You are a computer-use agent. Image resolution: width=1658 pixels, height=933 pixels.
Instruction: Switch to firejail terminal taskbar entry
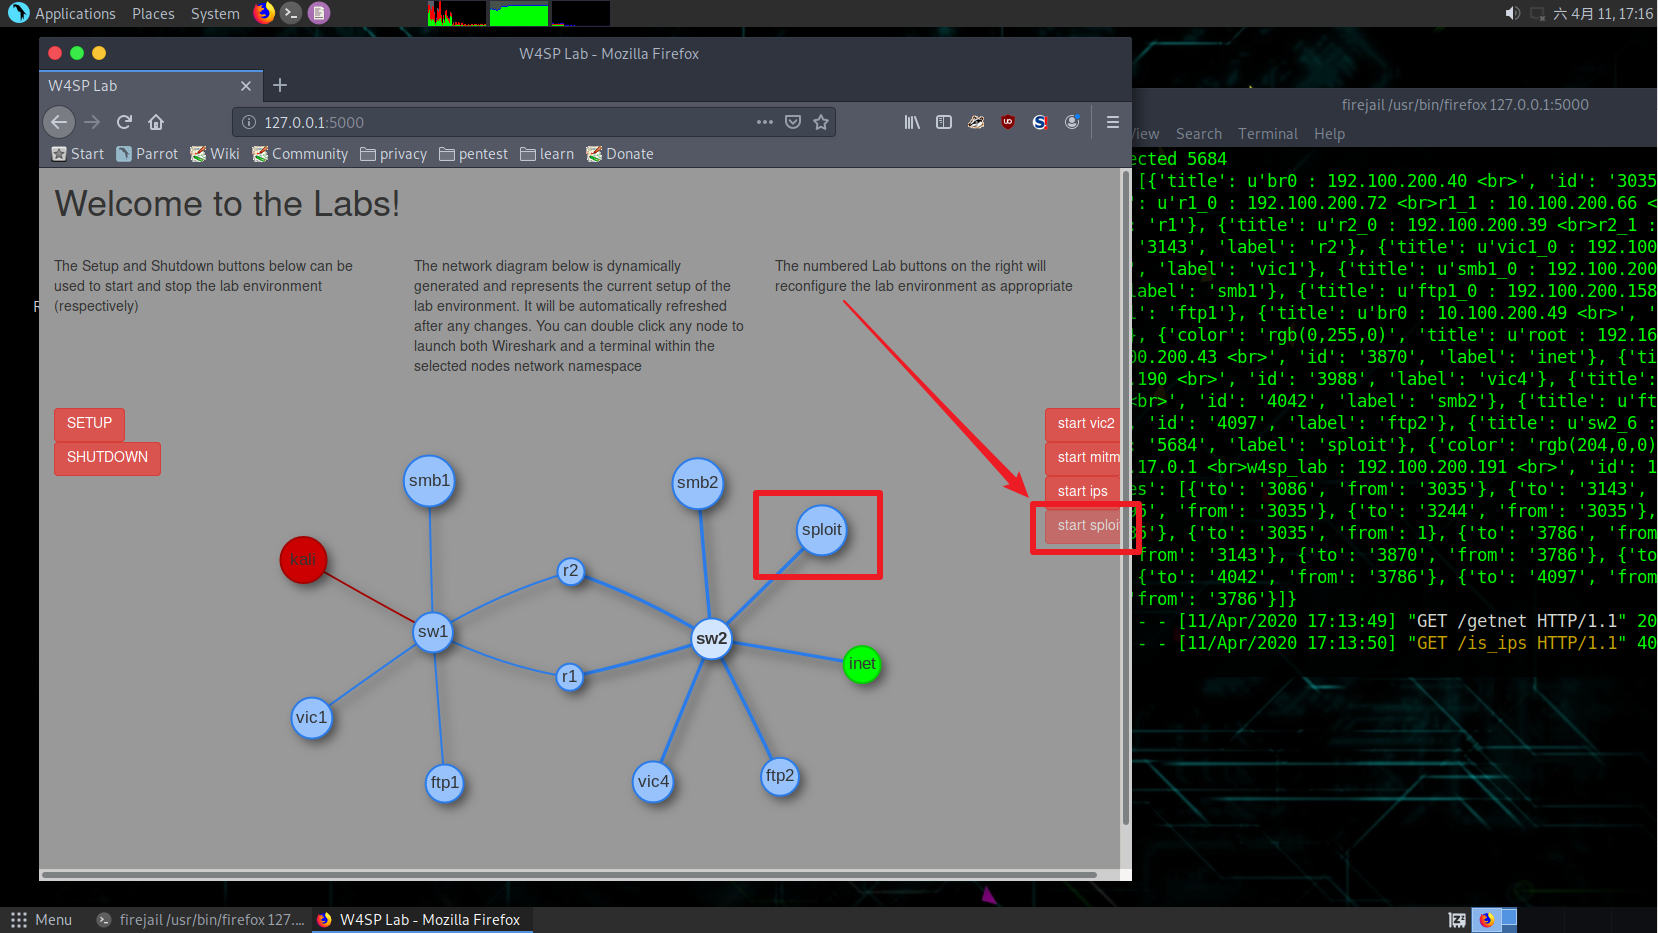pos(200,920)
